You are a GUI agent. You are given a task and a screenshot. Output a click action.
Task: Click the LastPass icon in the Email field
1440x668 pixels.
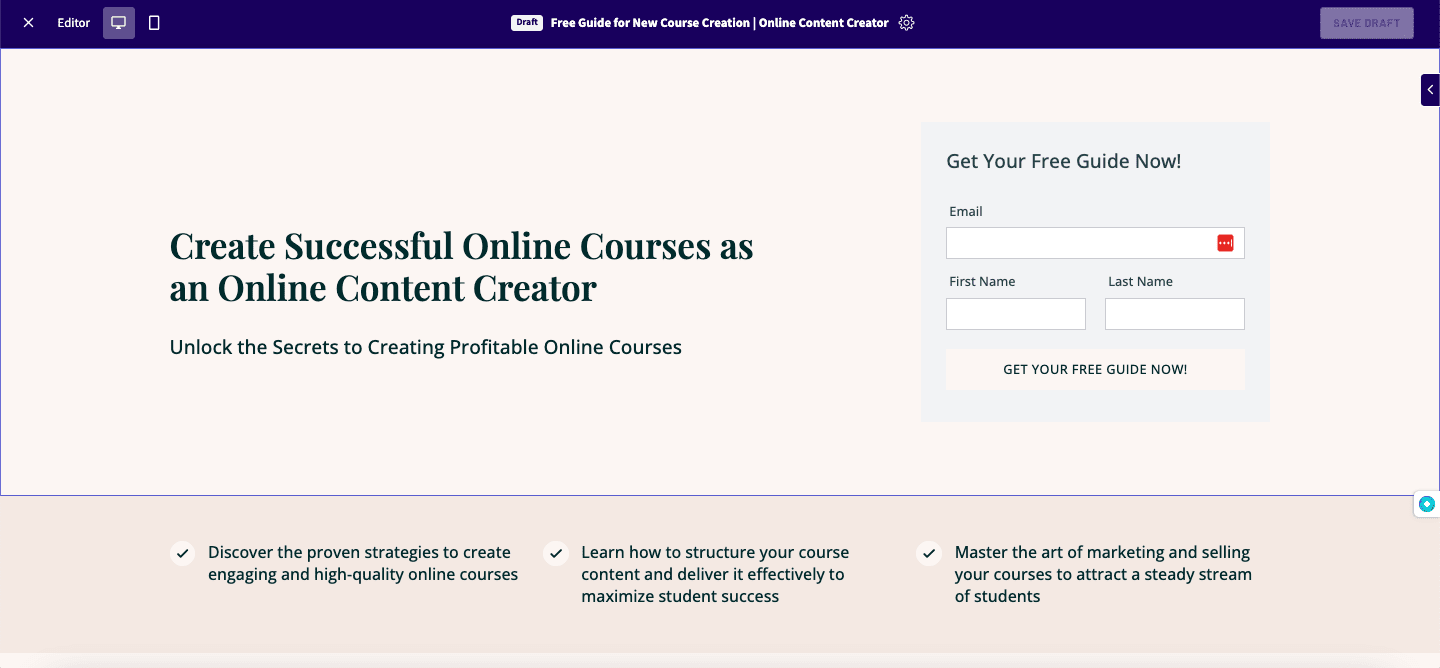1225,242
